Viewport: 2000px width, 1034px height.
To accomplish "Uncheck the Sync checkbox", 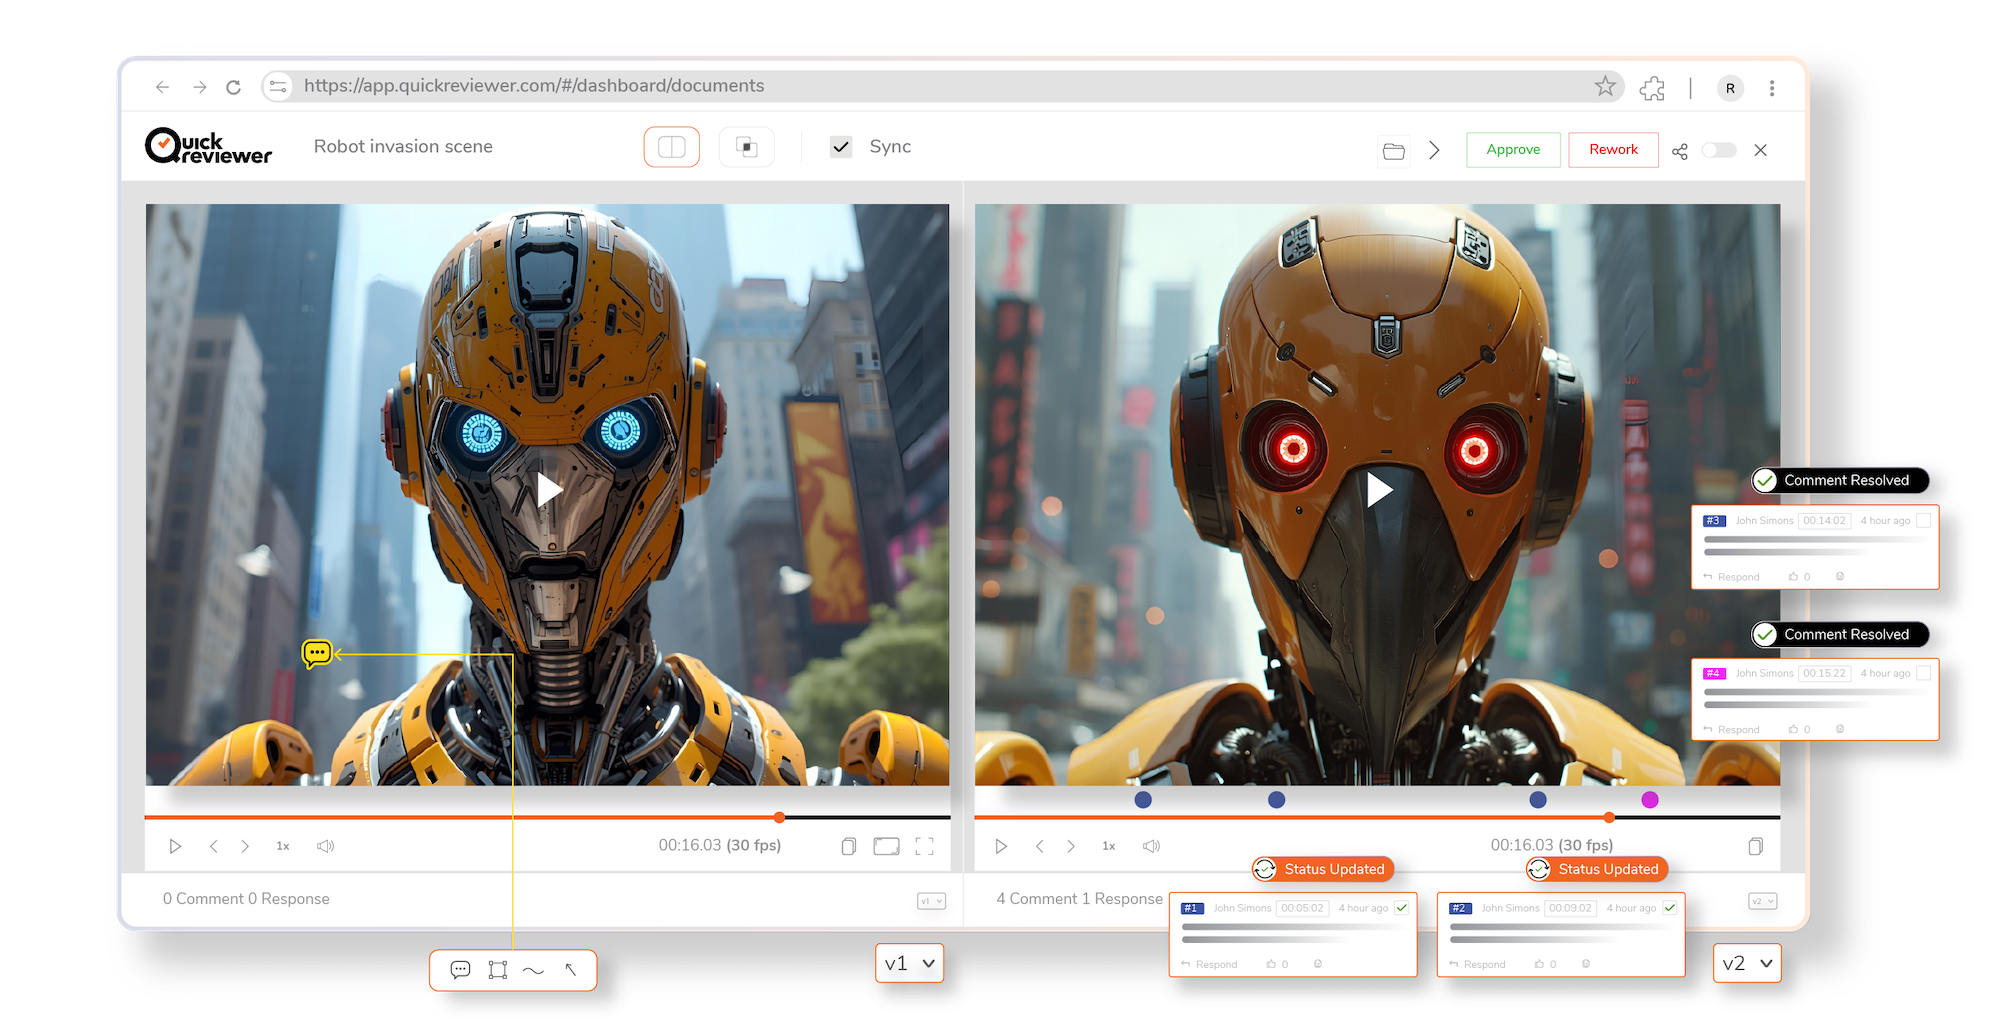I will tap(841, 146).
